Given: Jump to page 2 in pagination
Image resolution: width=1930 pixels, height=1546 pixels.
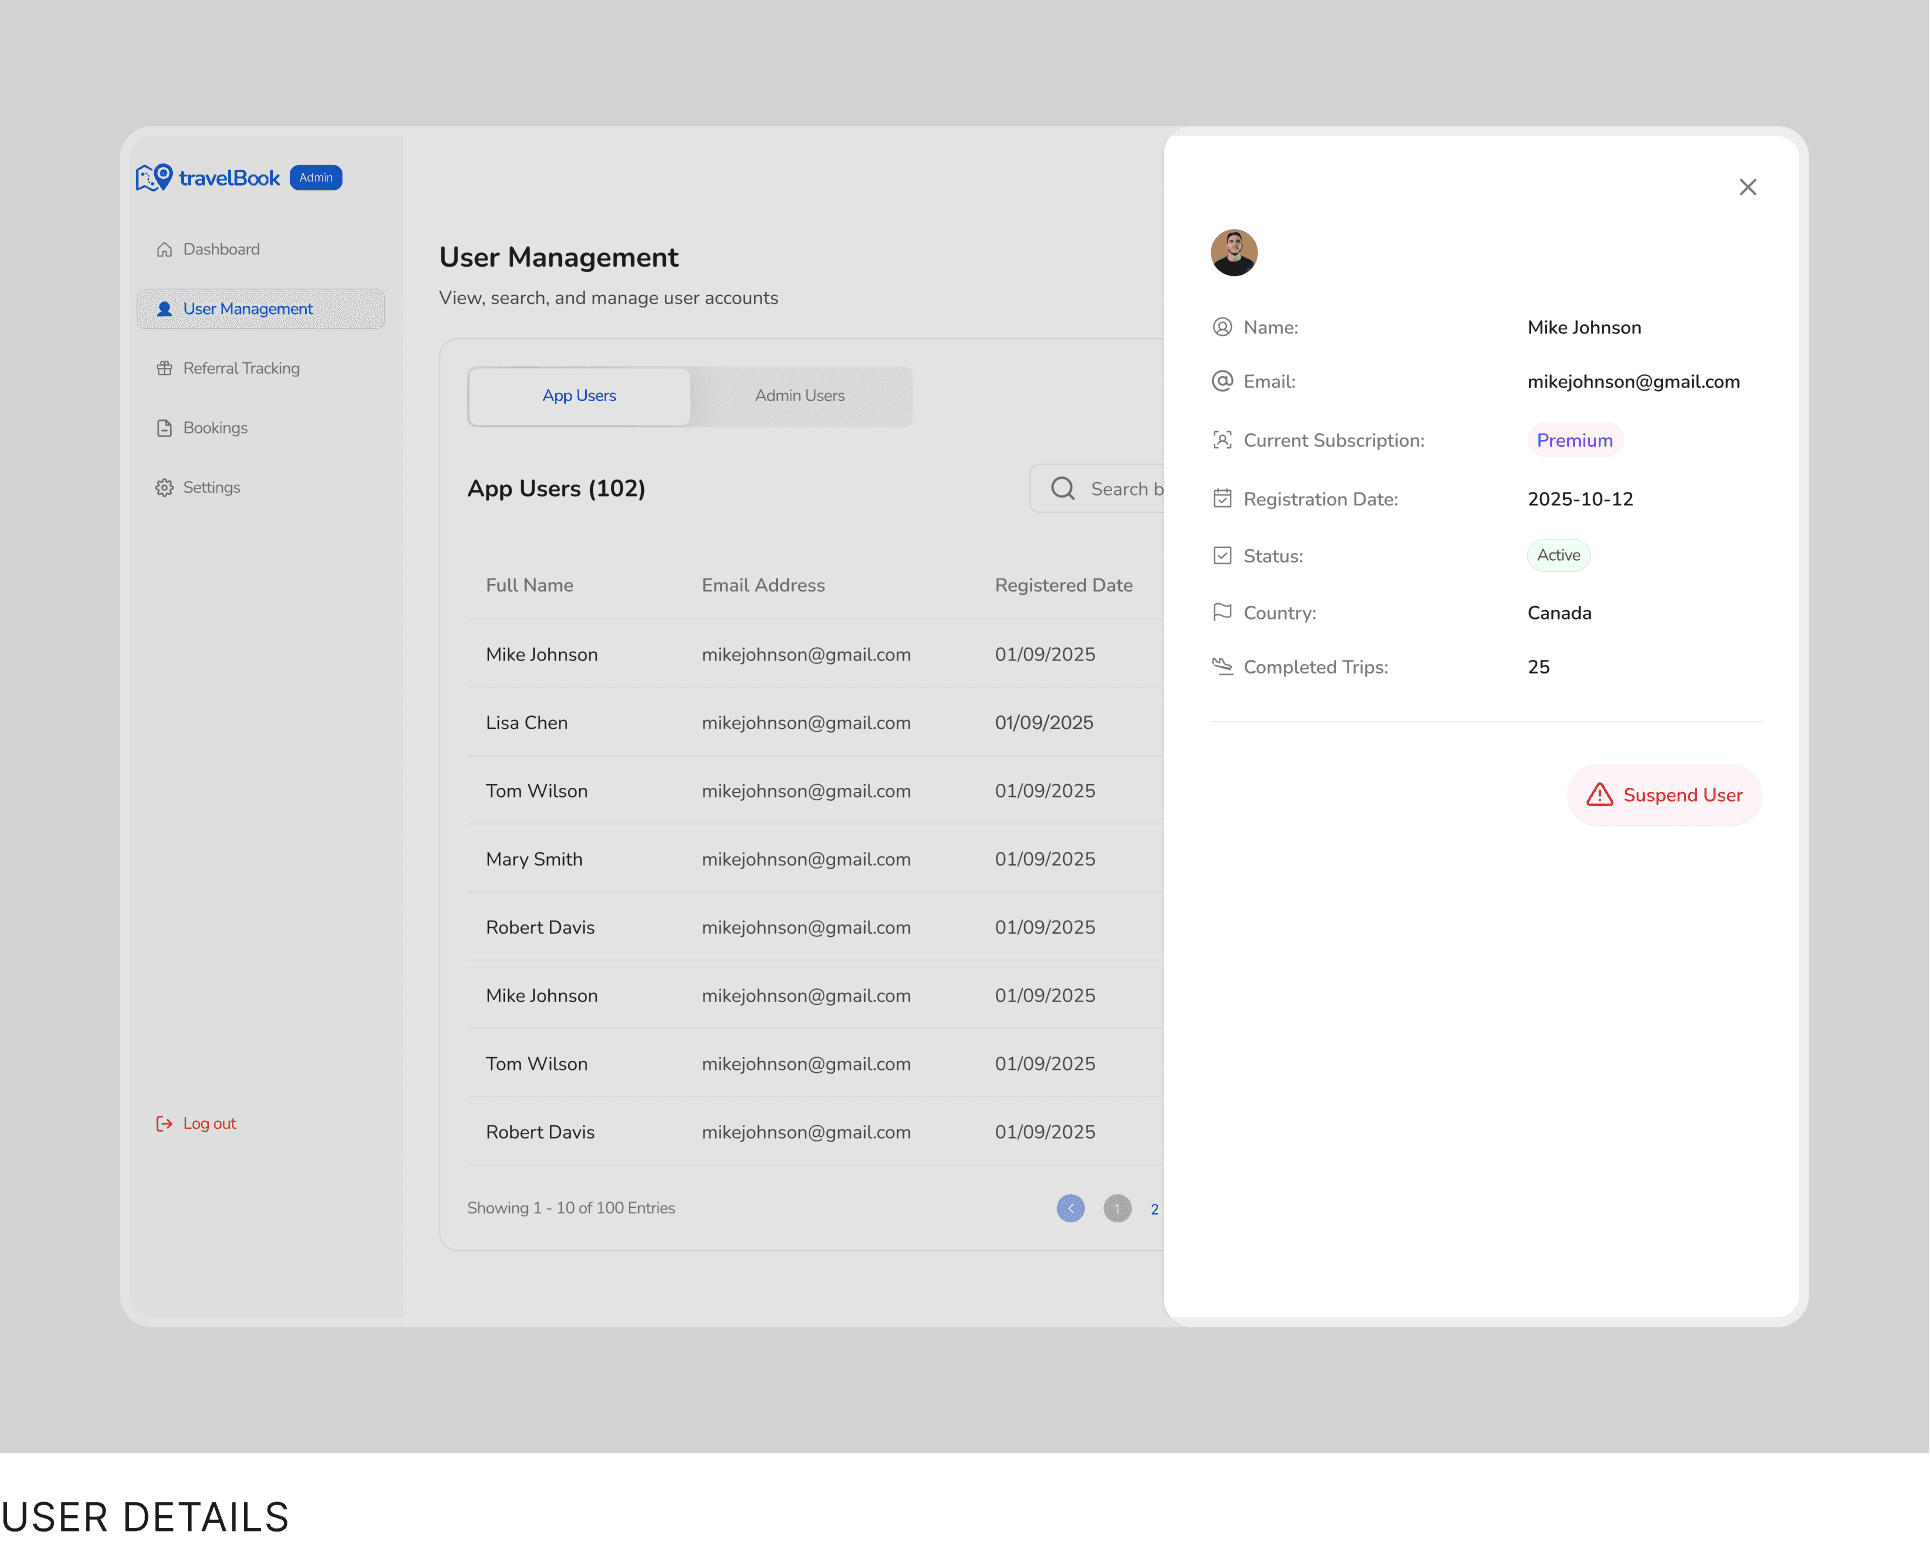Looking at the screenshot, I should coord(1154,1209).
